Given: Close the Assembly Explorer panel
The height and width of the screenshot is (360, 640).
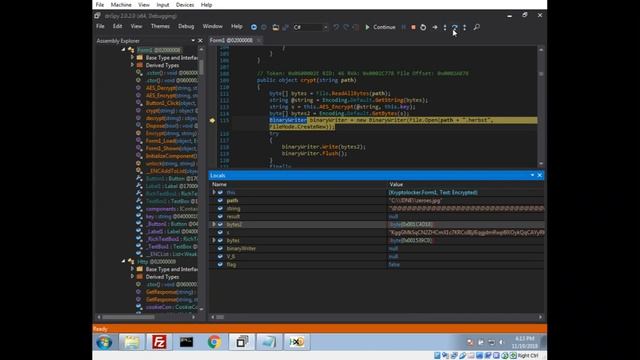Looking at the screenshot, I should pyautogui.click(x=200, y=41).
